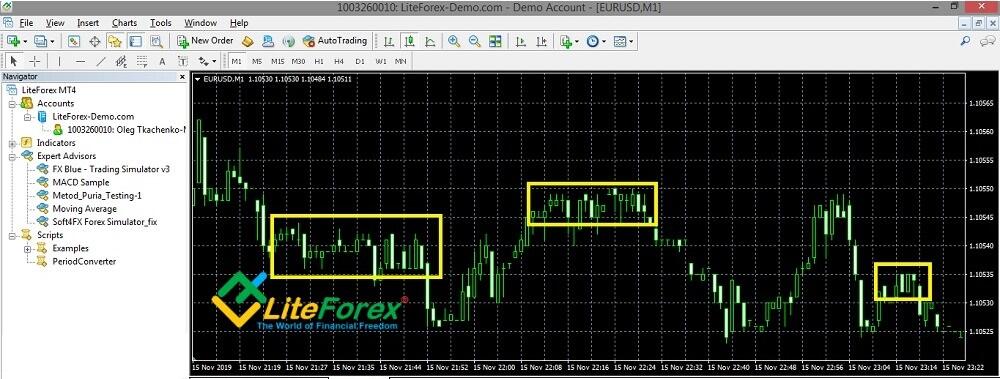Draw a horizontal line tool
The height and width of the screenshot is (379, 1000).
click(x=80, y=61)
